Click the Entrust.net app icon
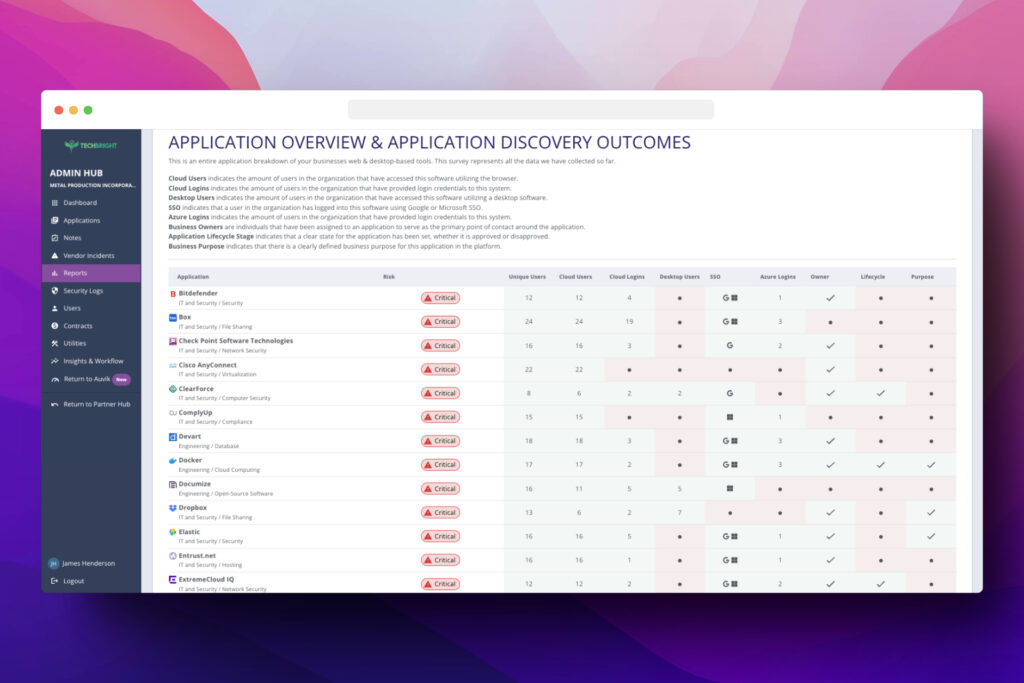This screenshot has width=1024, height=683. (x=172, y=556)
